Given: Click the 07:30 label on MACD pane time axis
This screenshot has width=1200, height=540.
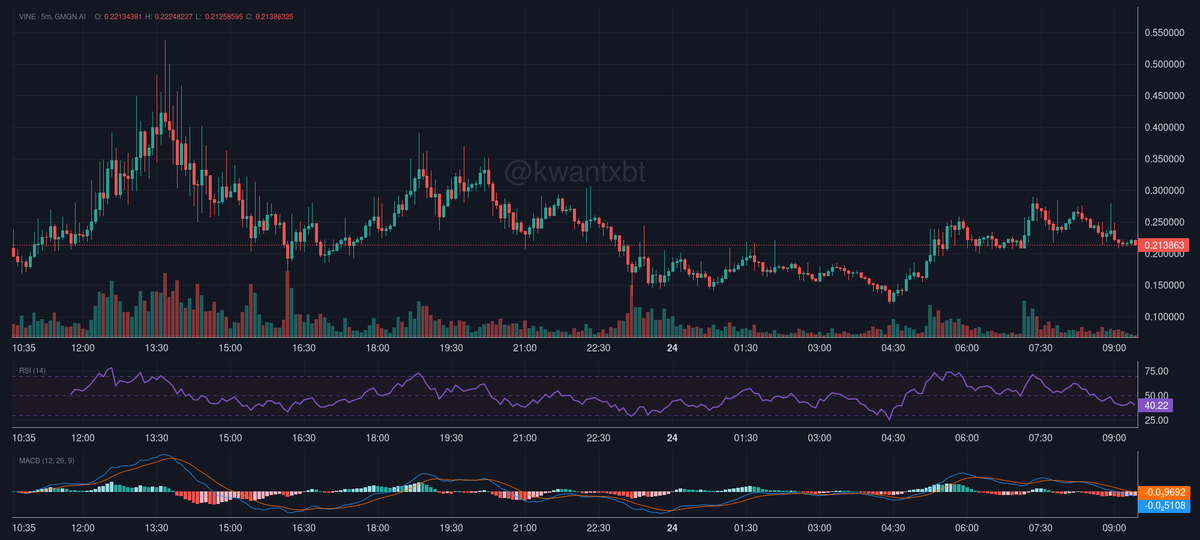Looking at the screenshot, I should tap(1040, 526).
